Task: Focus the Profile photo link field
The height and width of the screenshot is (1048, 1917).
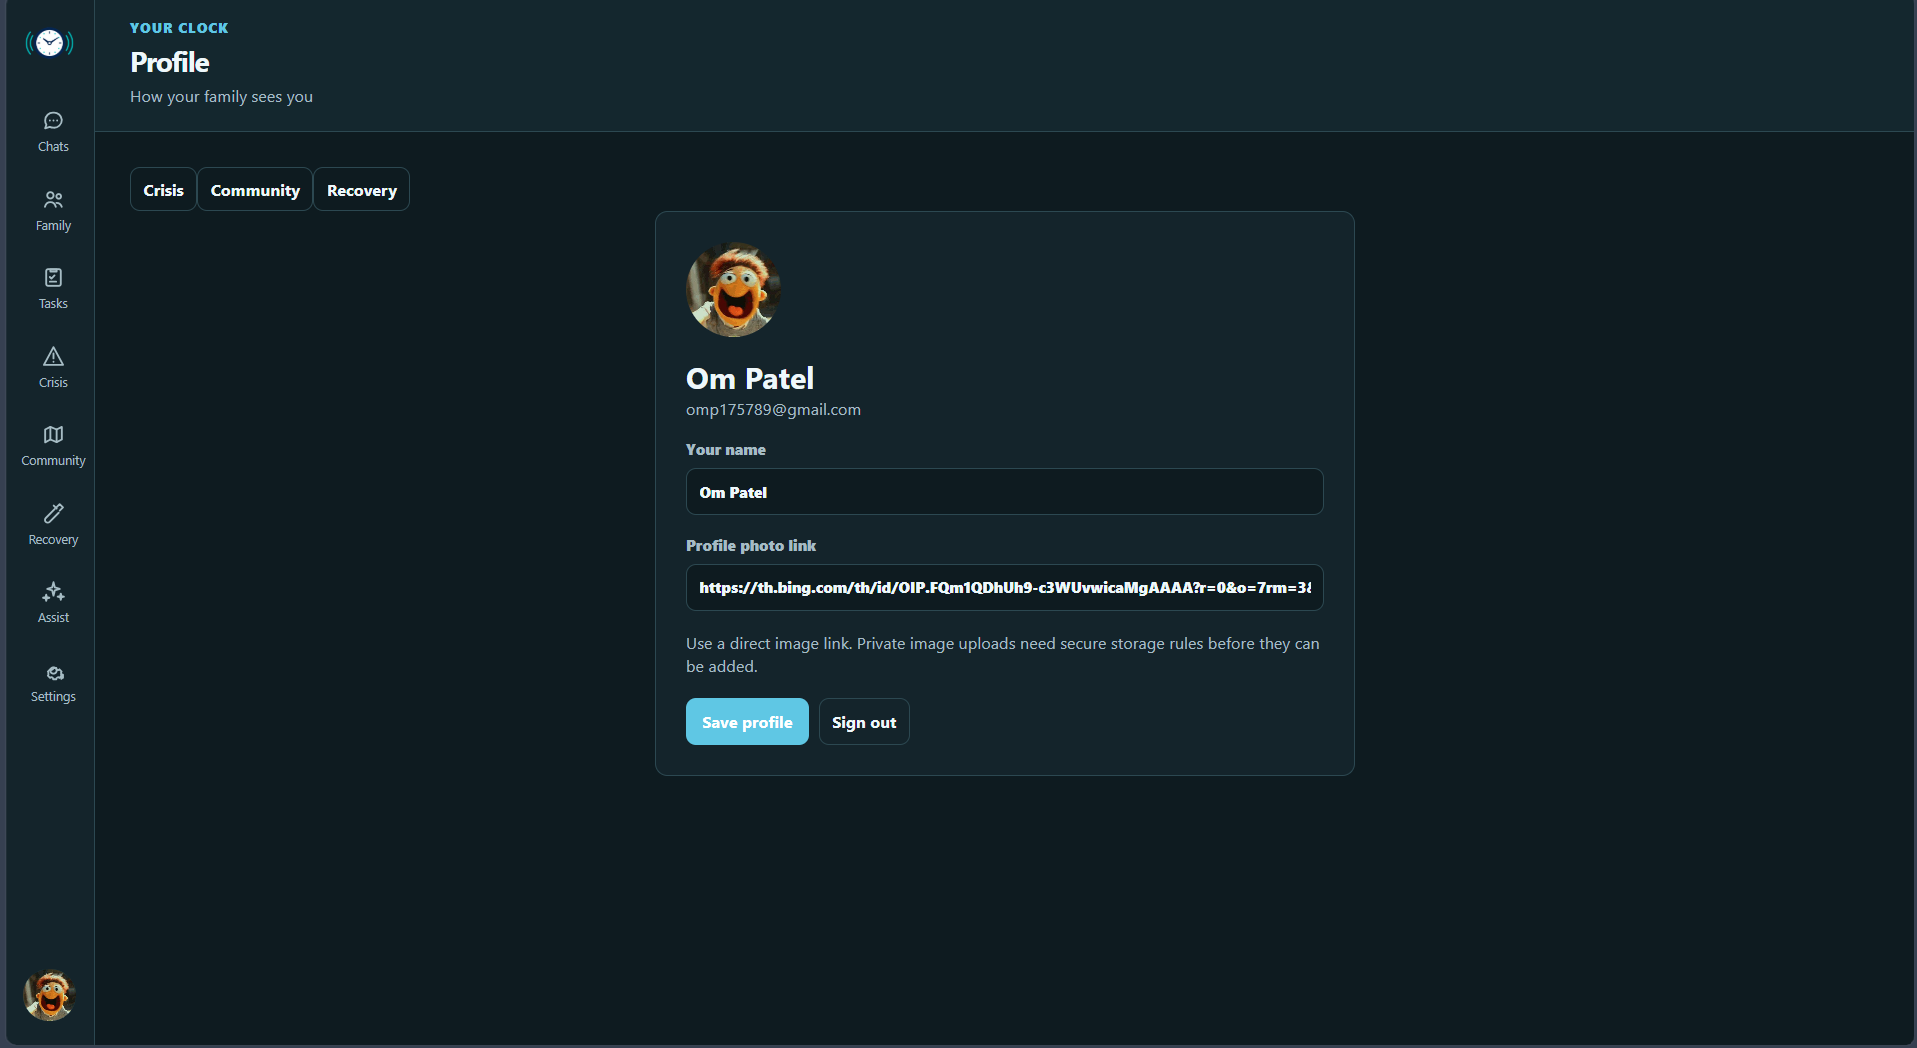Action: [x=1004, y=588]
